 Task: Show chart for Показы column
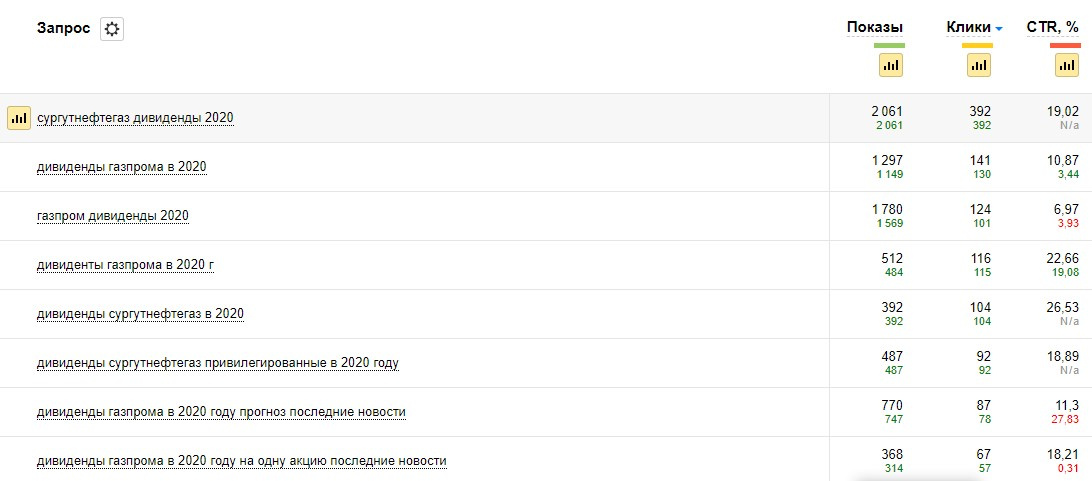coord(890,65)
